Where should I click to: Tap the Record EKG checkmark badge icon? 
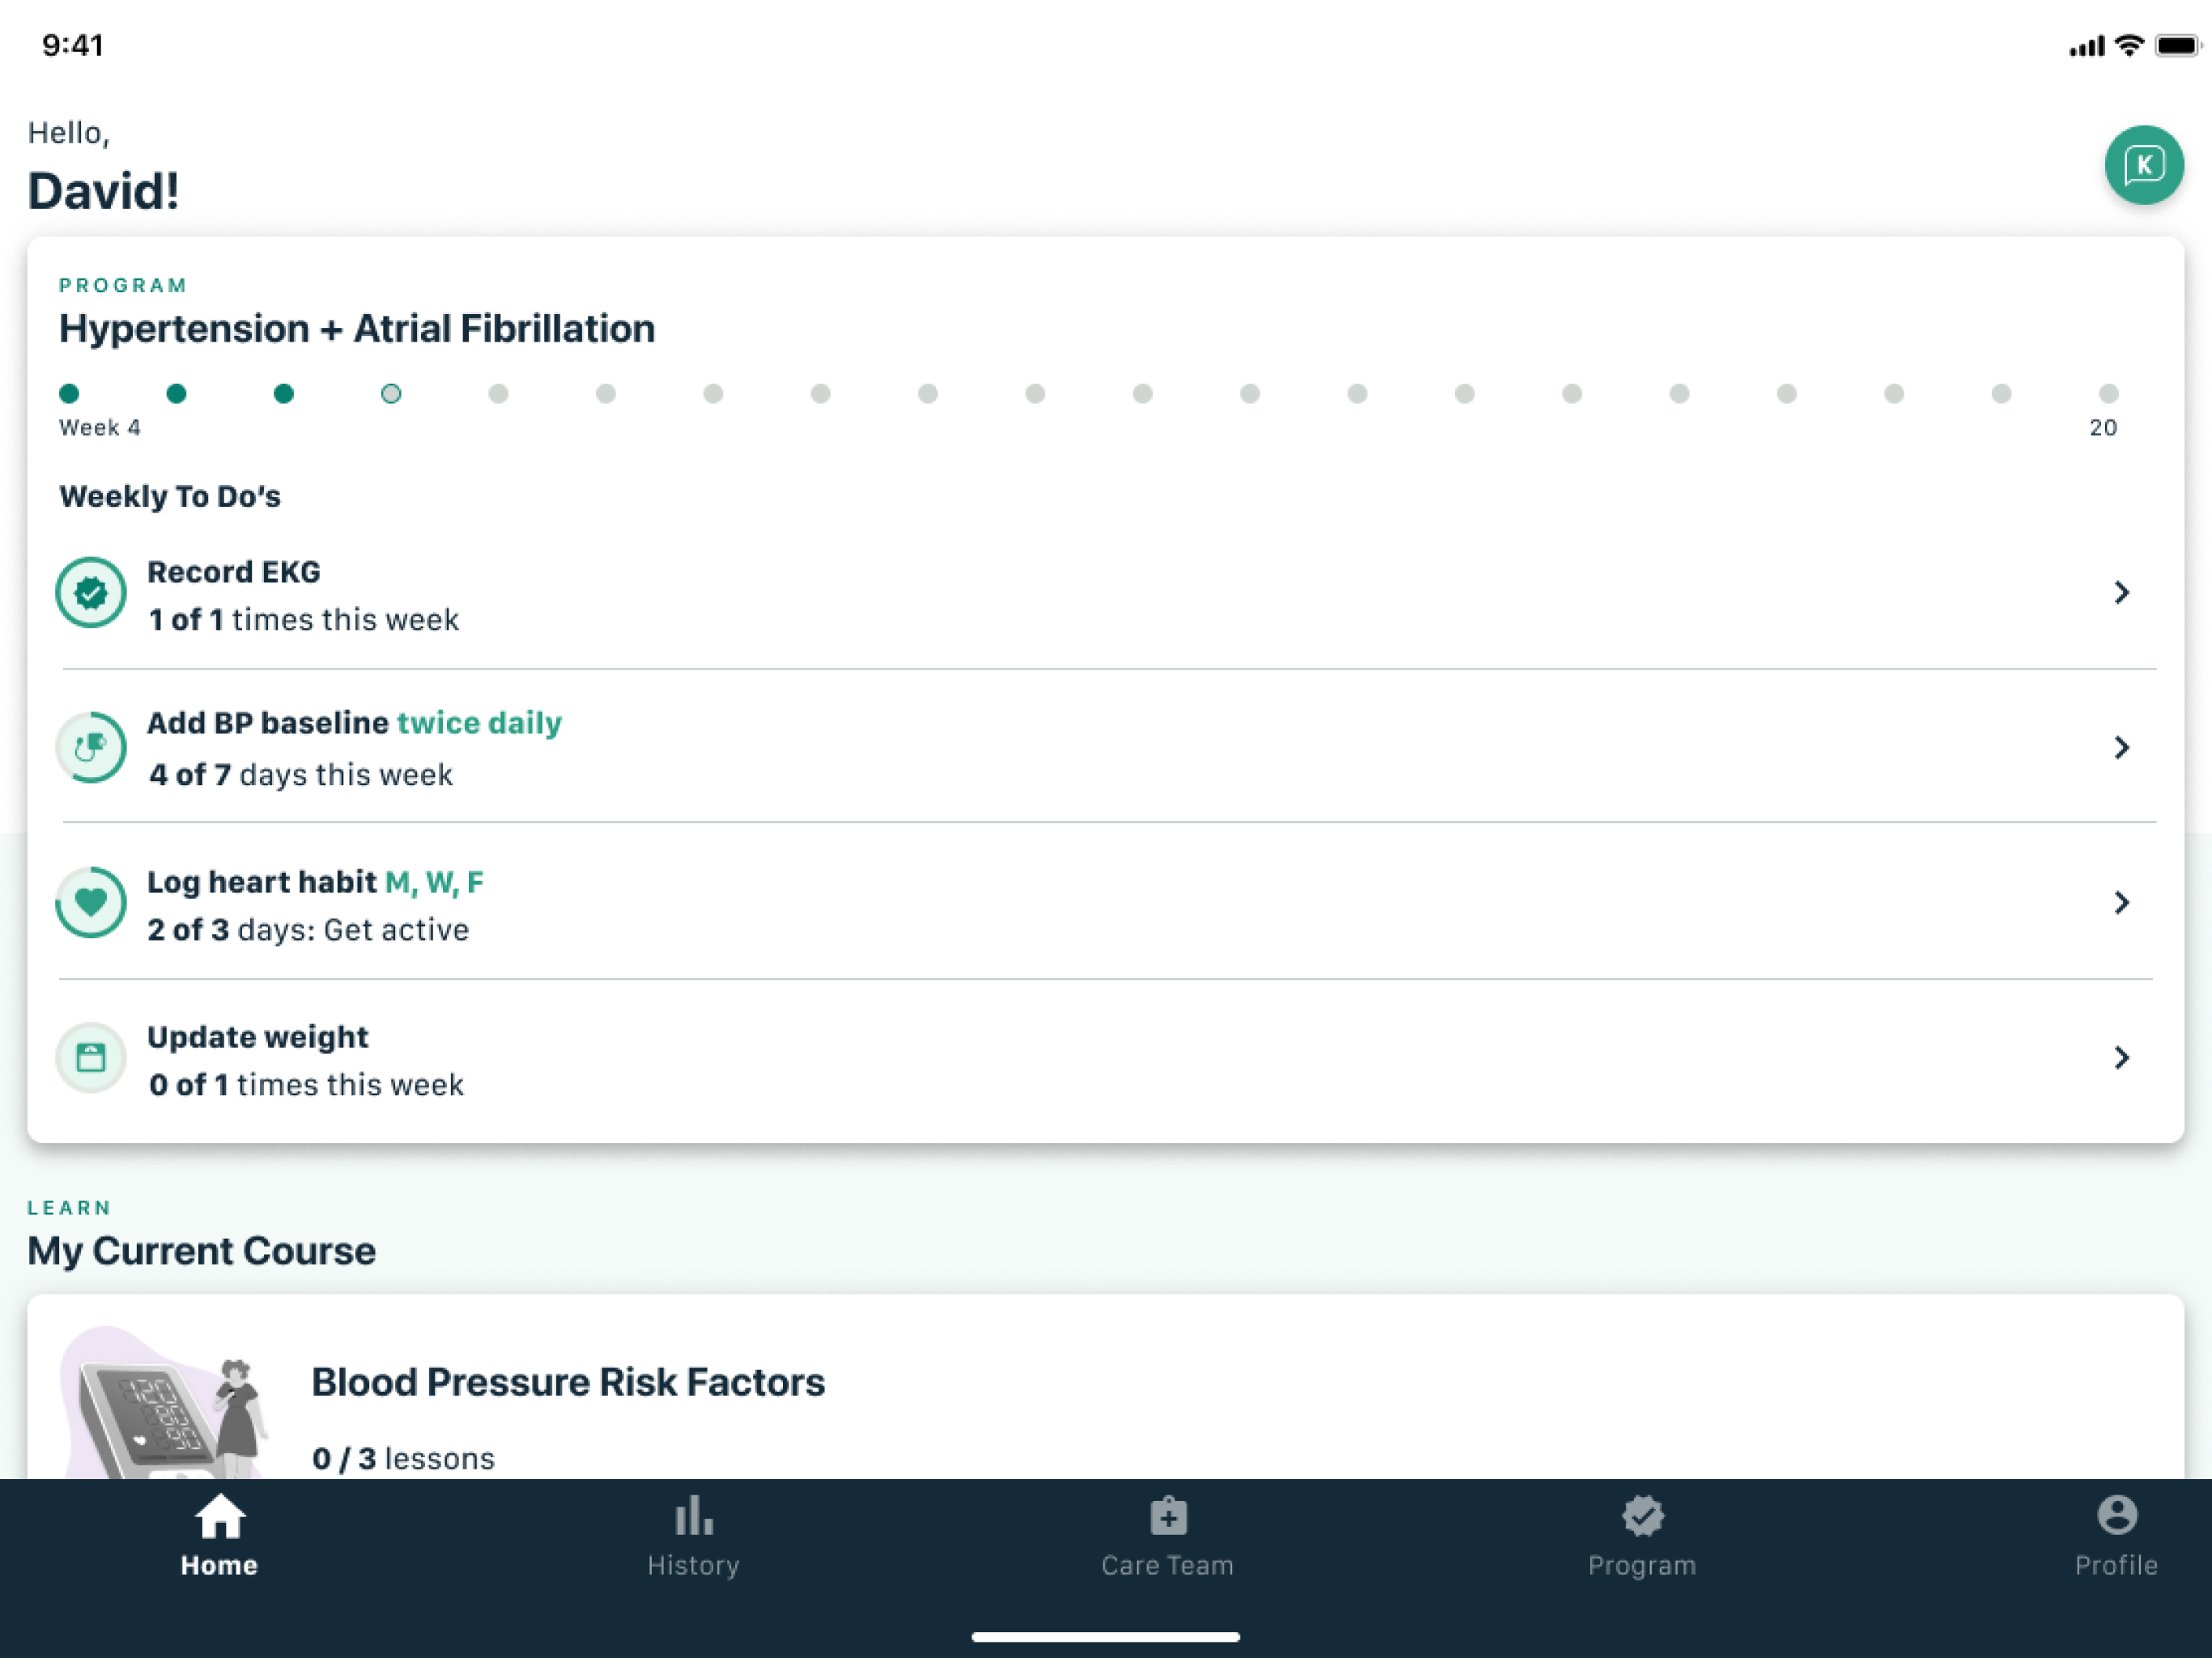click(x=91, y=593)
